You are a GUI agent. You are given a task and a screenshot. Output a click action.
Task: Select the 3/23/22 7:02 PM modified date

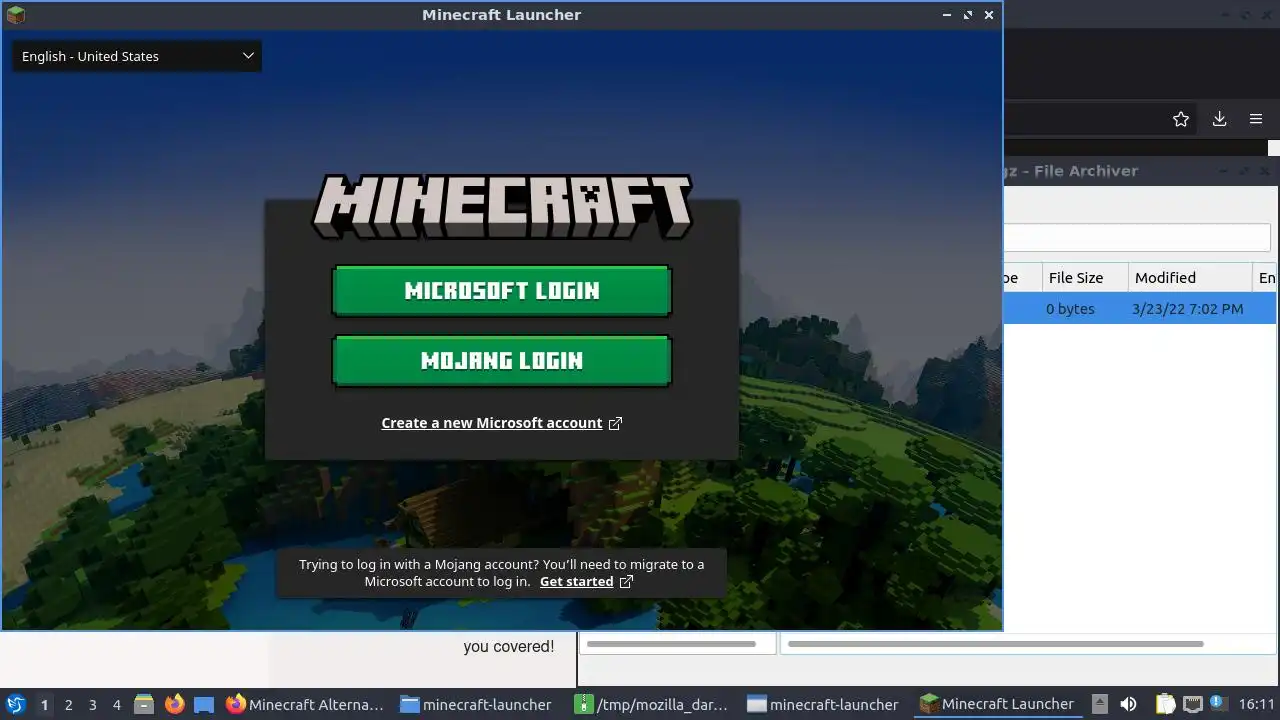(x=1187, y=309)
